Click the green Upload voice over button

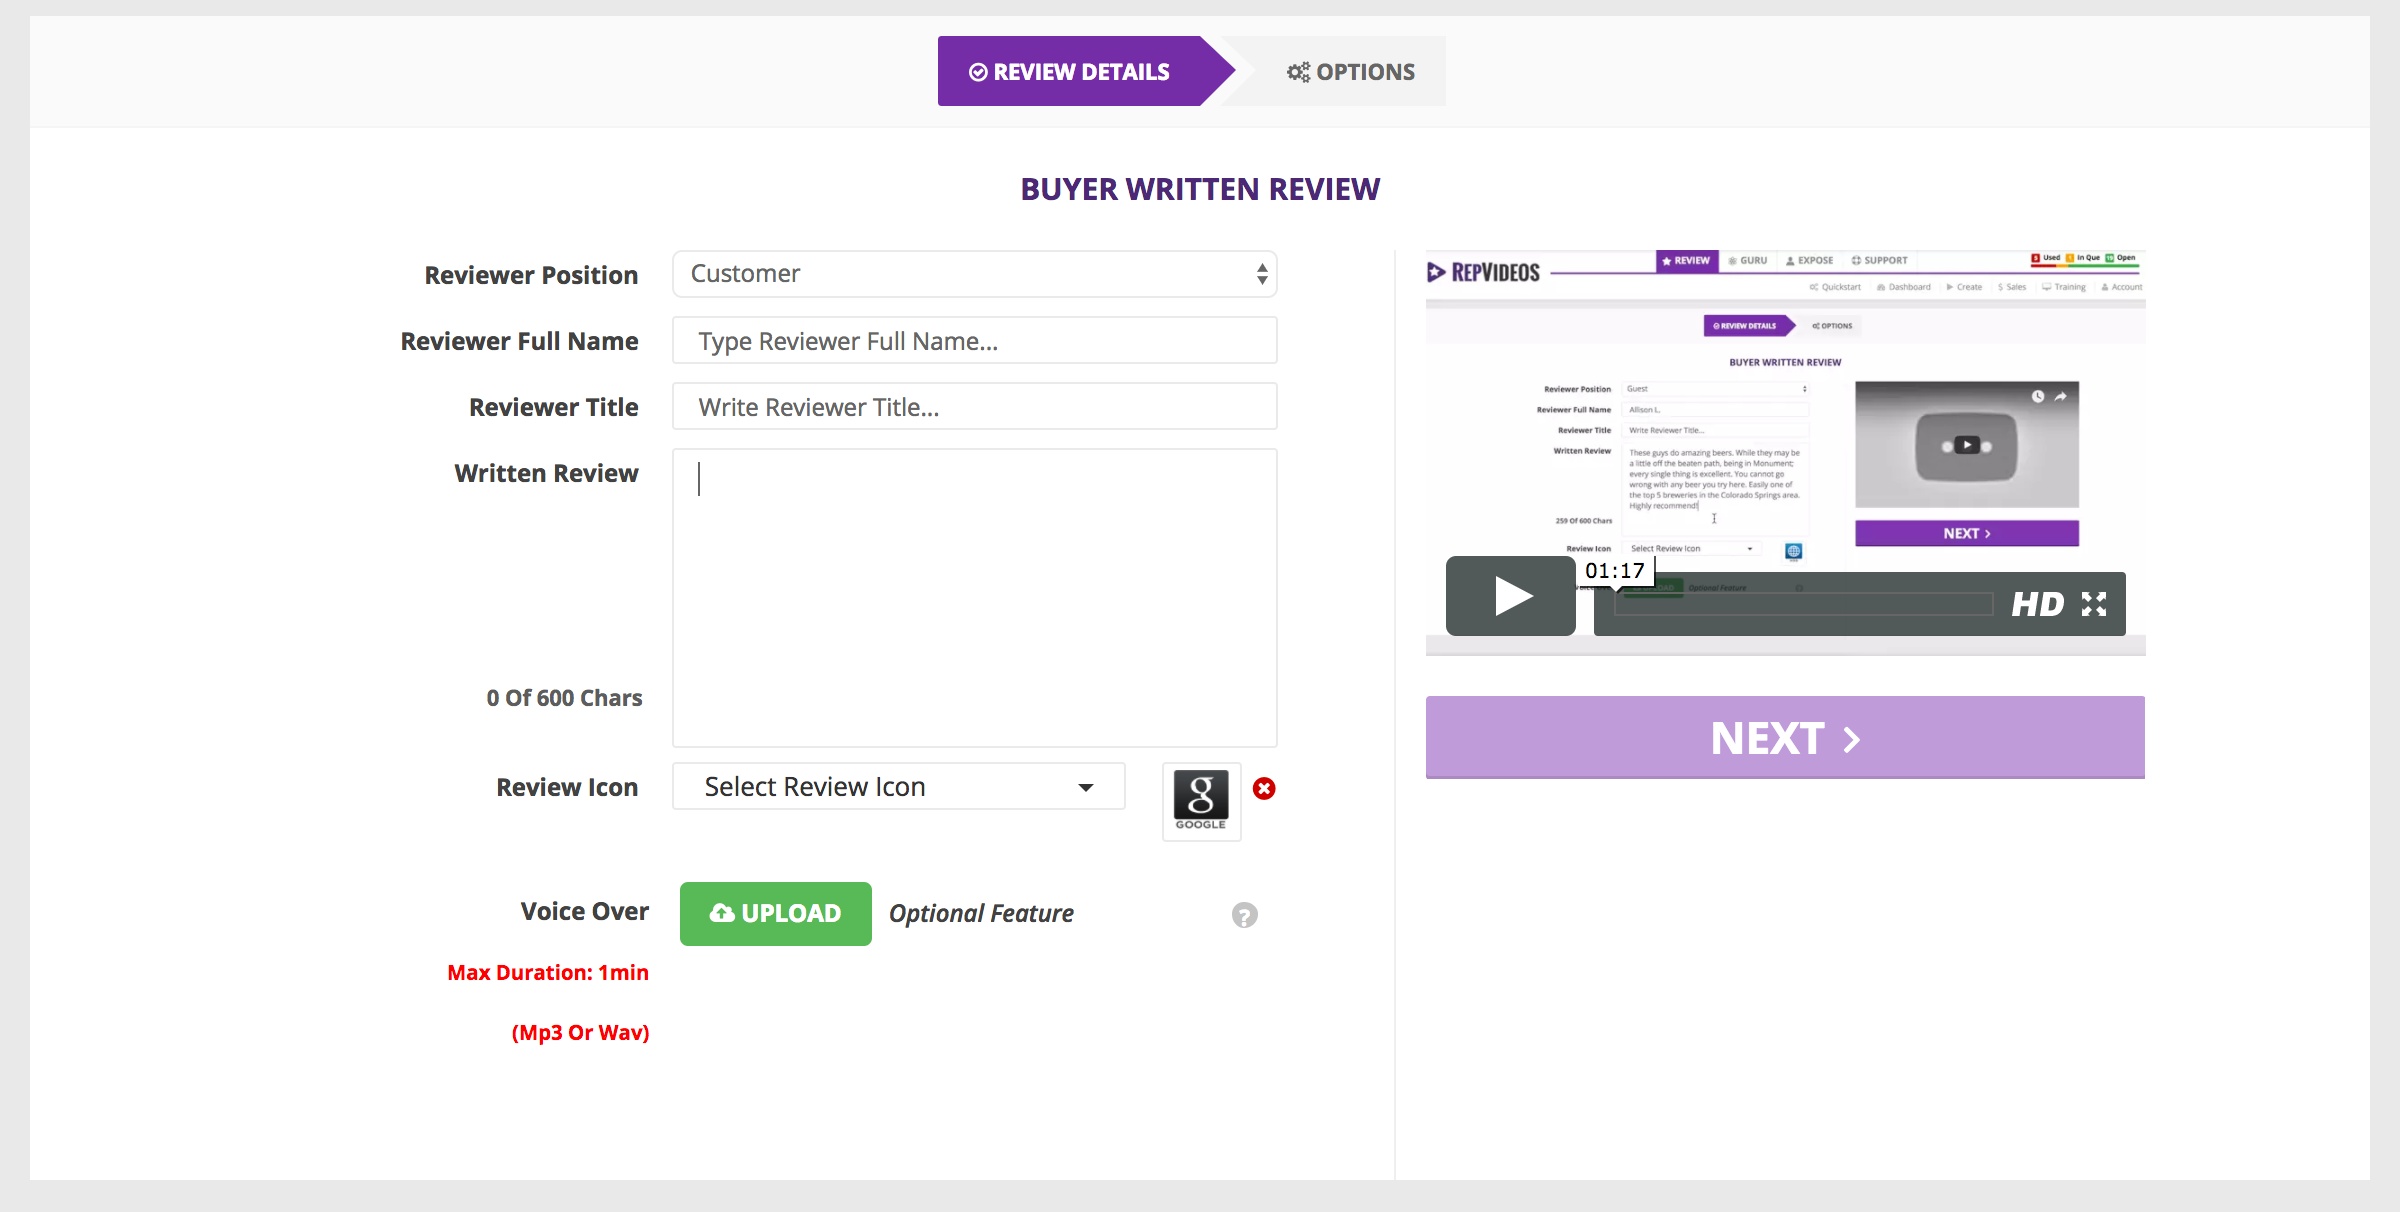tap(775, 914)
